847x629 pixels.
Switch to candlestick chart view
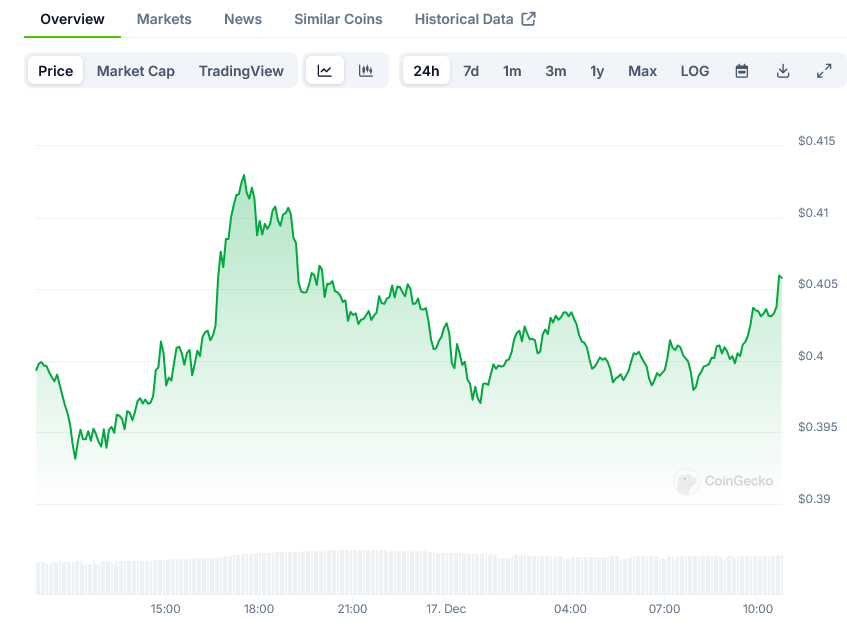[x=366, y=71]
